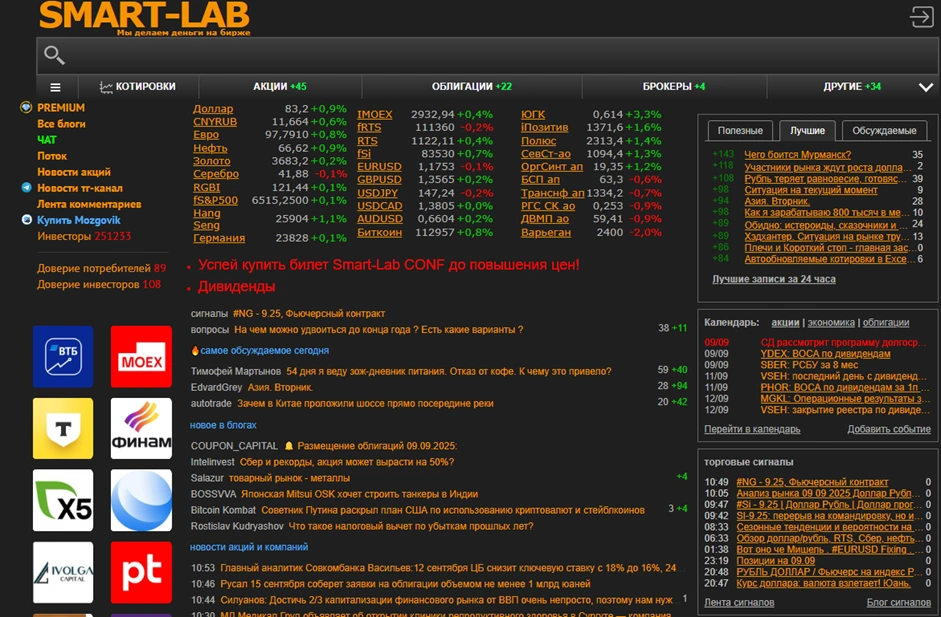This screenshot has height=617, width=941.
Task: Click the red PT logo tile
Action: (141, 572)
